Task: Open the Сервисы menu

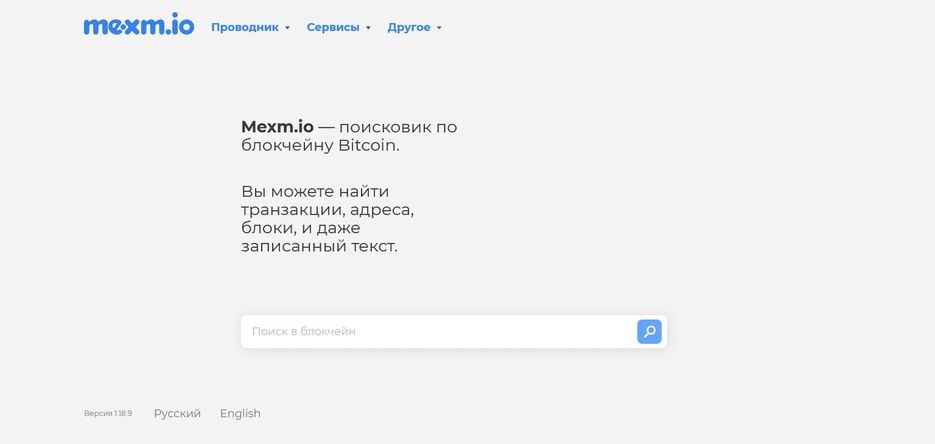Action: 333,28
